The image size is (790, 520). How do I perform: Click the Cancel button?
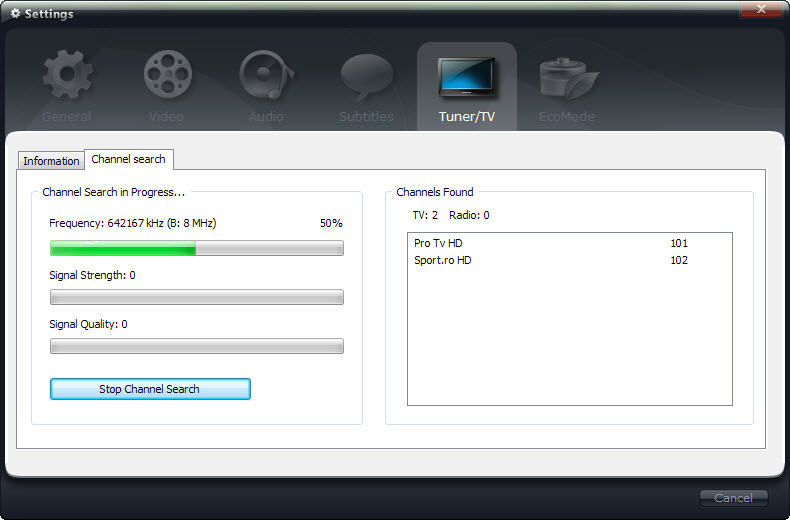(x=734, y=498)
